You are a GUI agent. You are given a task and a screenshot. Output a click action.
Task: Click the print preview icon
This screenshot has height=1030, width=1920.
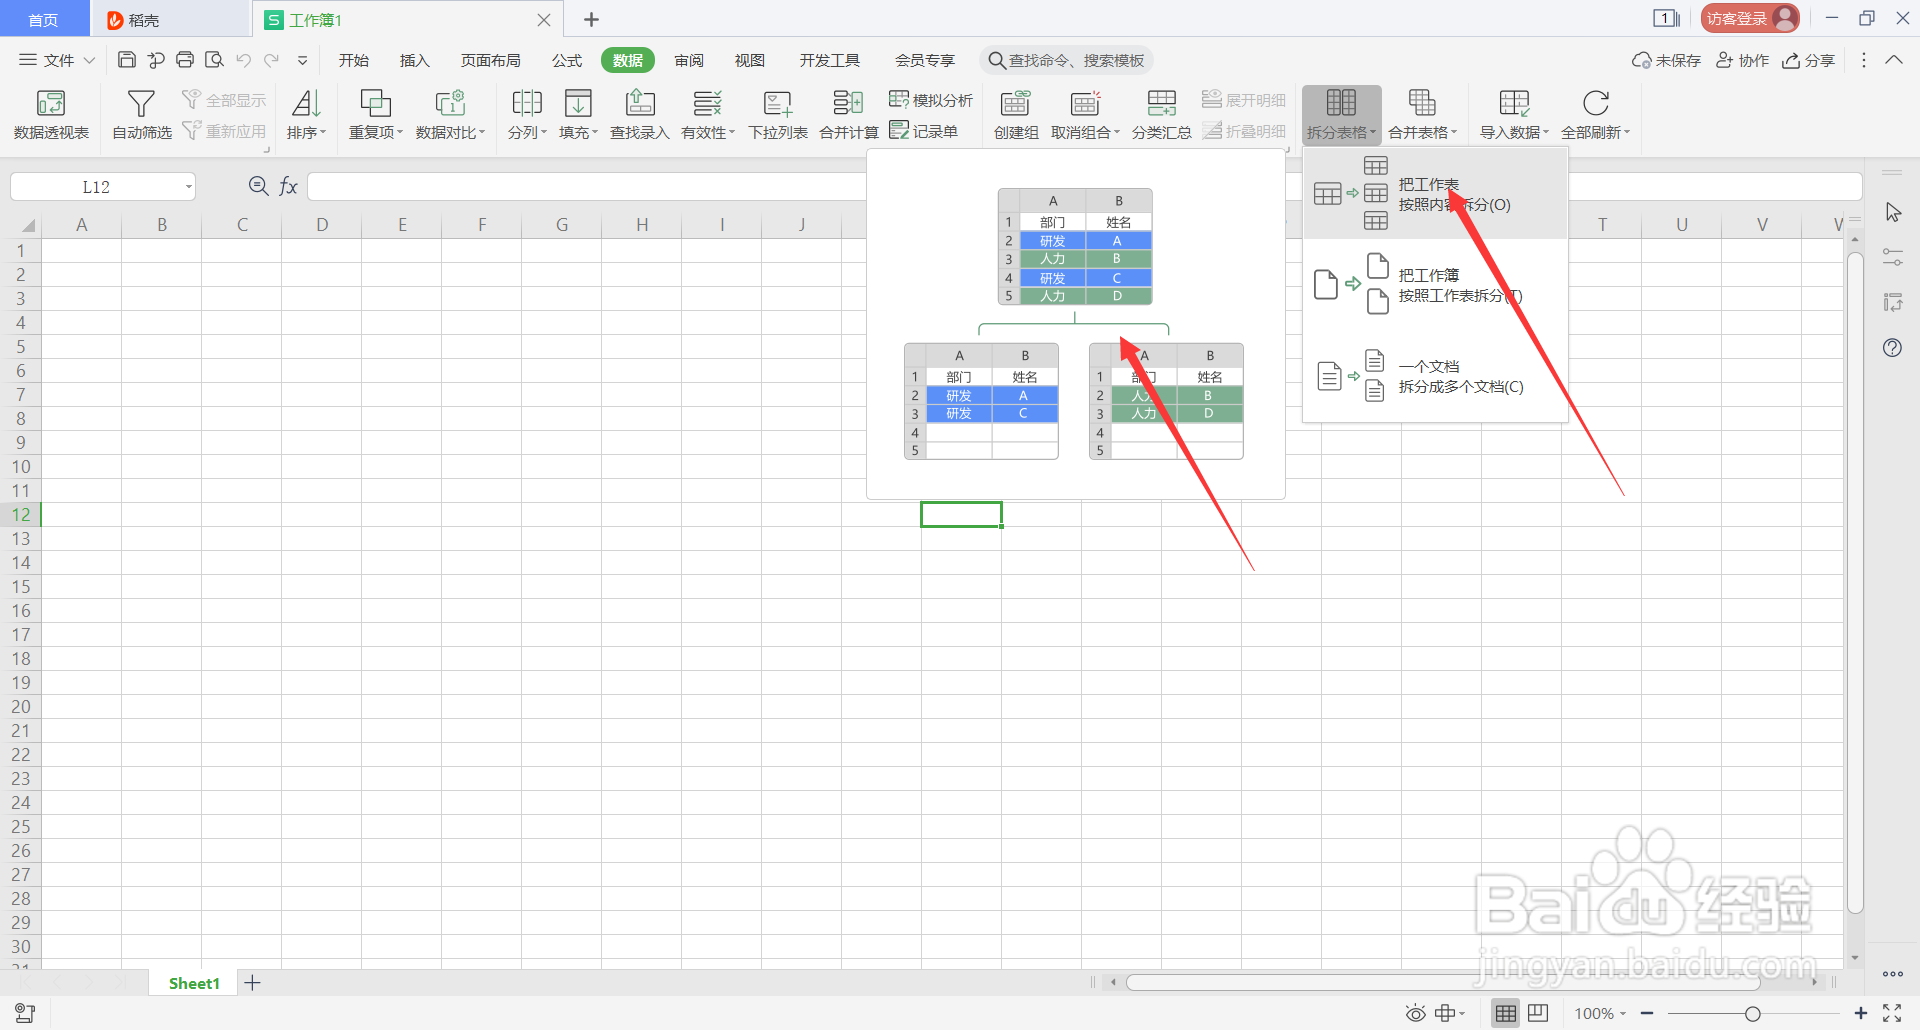pos(214,60)
